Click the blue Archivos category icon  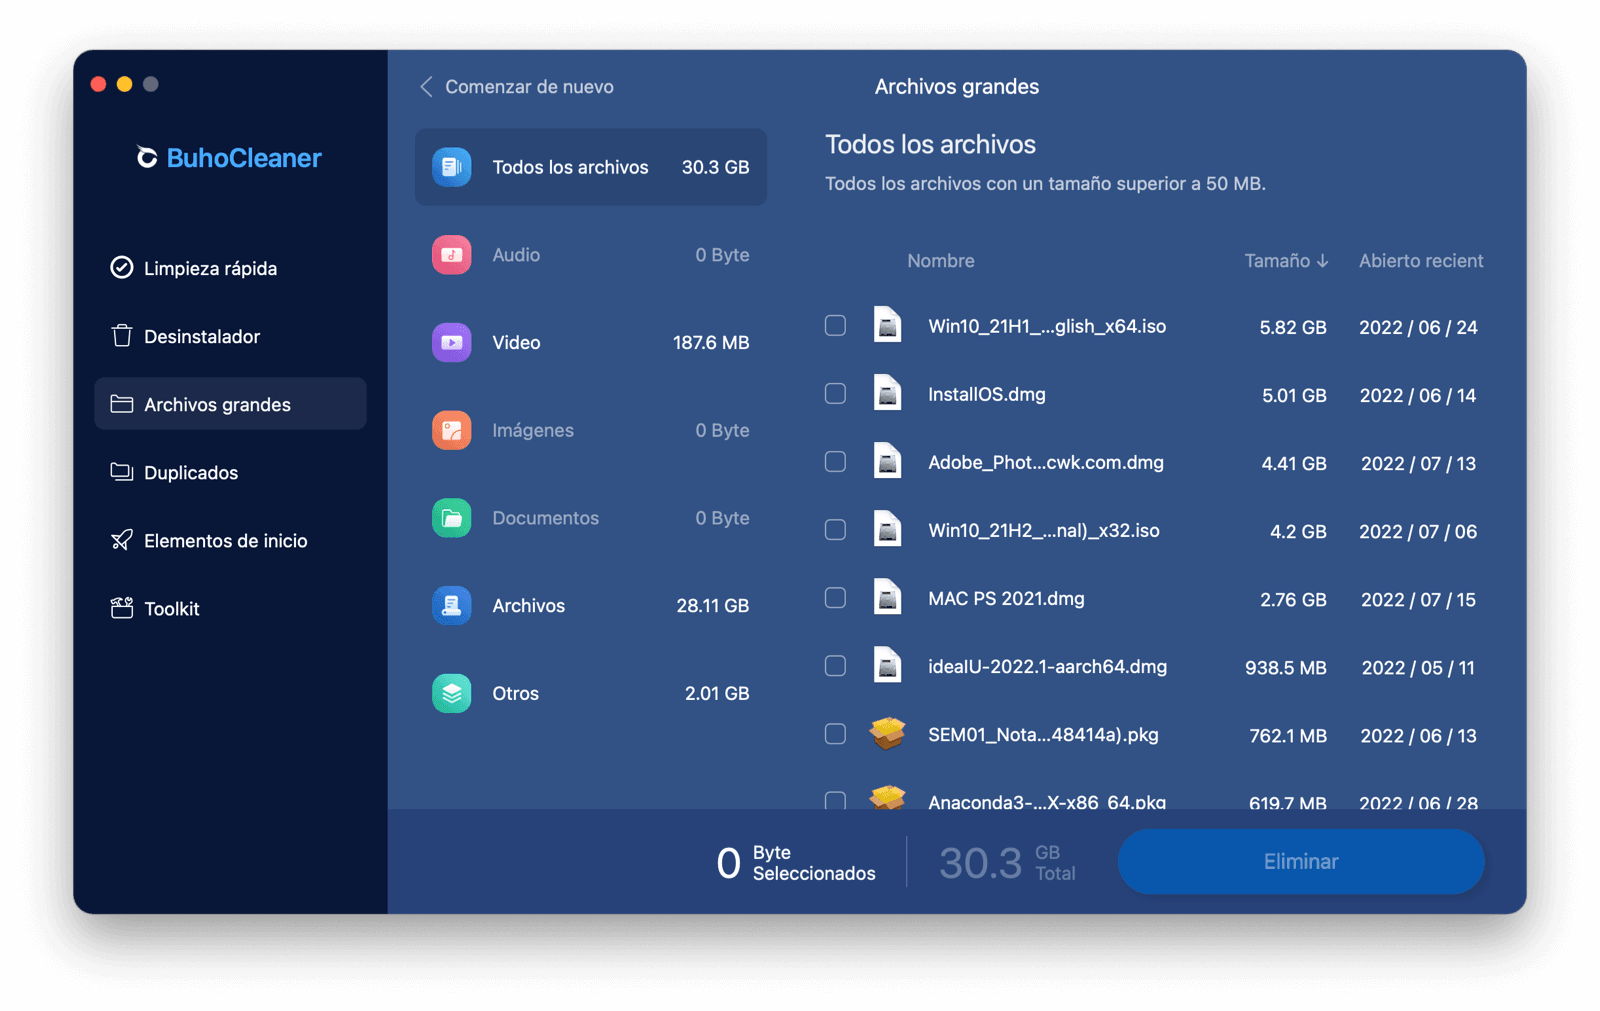(452, 605)
